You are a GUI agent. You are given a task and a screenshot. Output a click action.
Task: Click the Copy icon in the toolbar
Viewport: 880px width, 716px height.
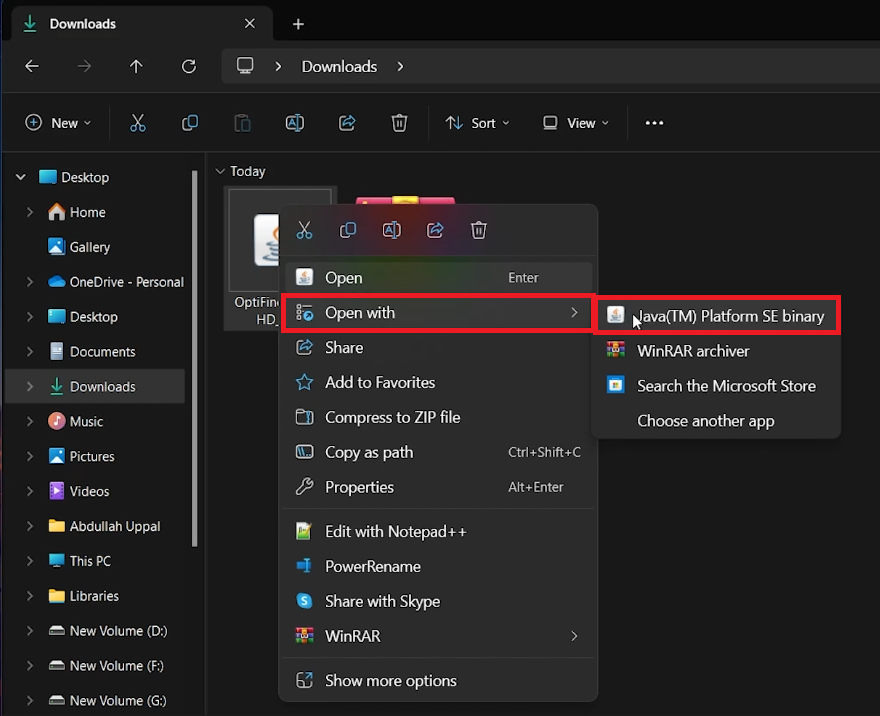(190, 123)
